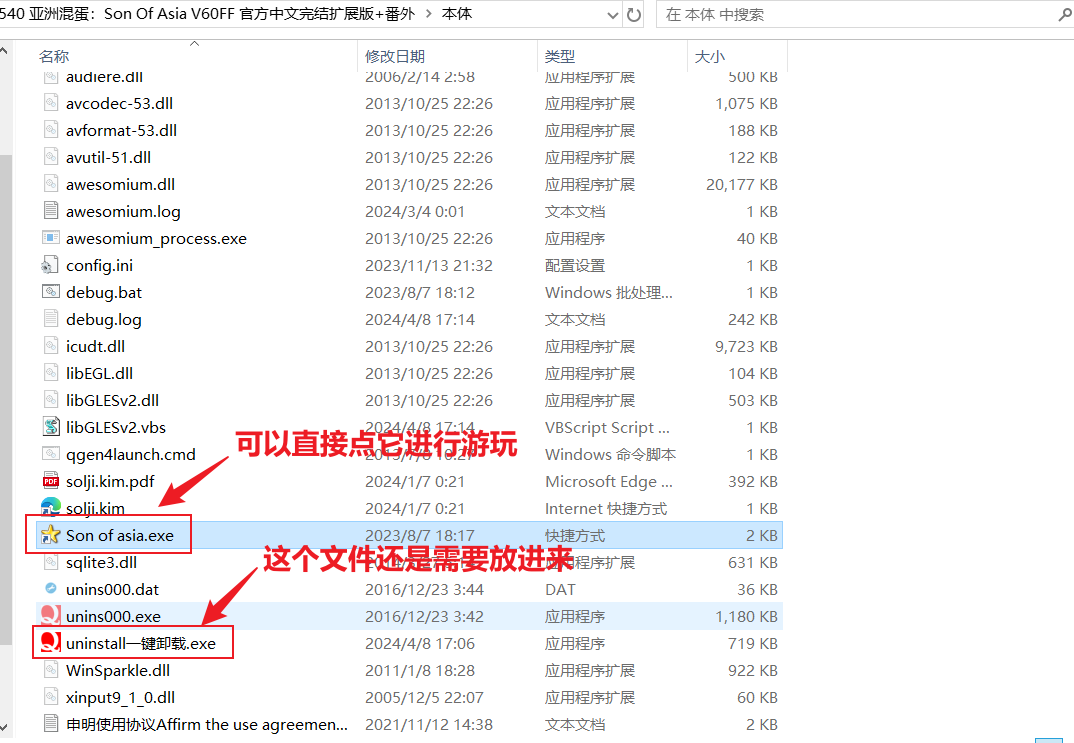Click the libGLESv2.dll file icon
The image size is (1074, 743).
[51, 401]
